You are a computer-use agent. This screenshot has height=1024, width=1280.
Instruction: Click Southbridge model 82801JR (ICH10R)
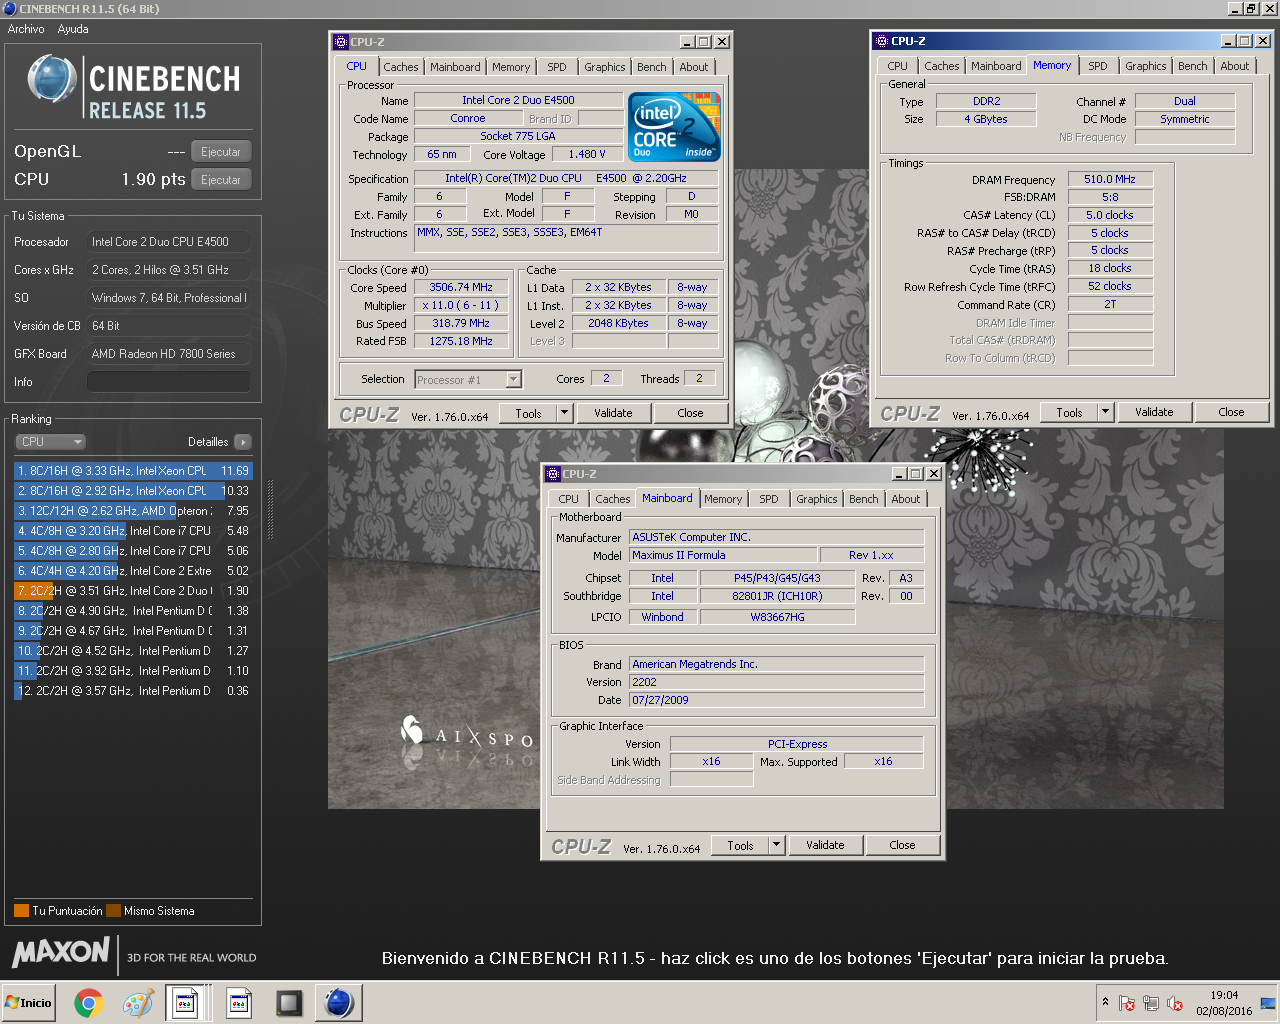pyautogui.click(x=777, y=597)
